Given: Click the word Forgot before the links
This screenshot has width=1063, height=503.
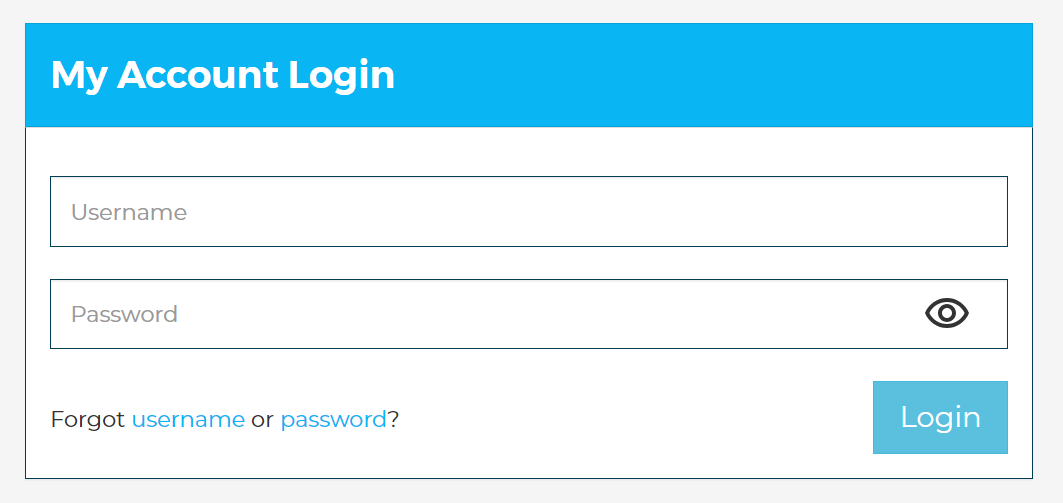Looking at the screenshot, I should (x=88, y=420).
